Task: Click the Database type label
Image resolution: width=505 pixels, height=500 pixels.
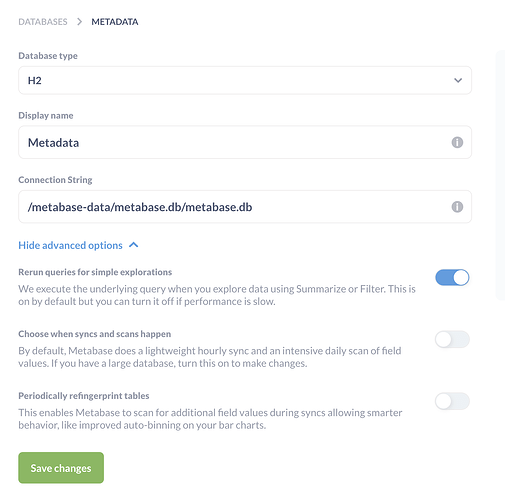Action: tap(48, 56)
